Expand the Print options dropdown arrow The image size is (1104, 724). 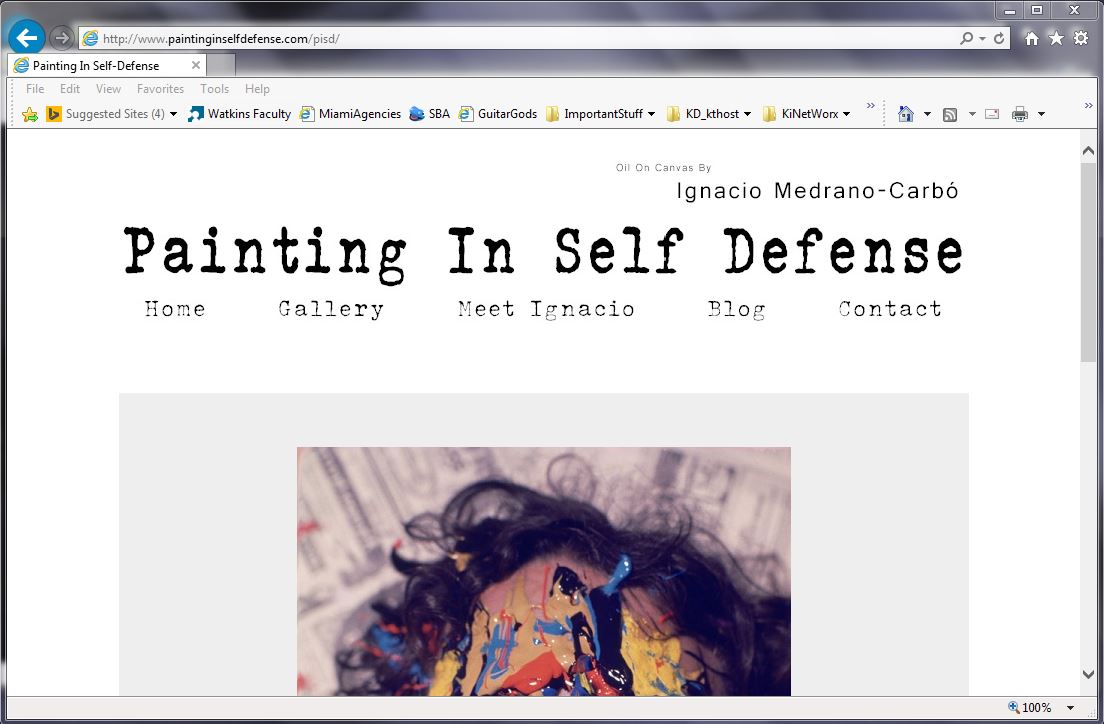click(1041, 114)
